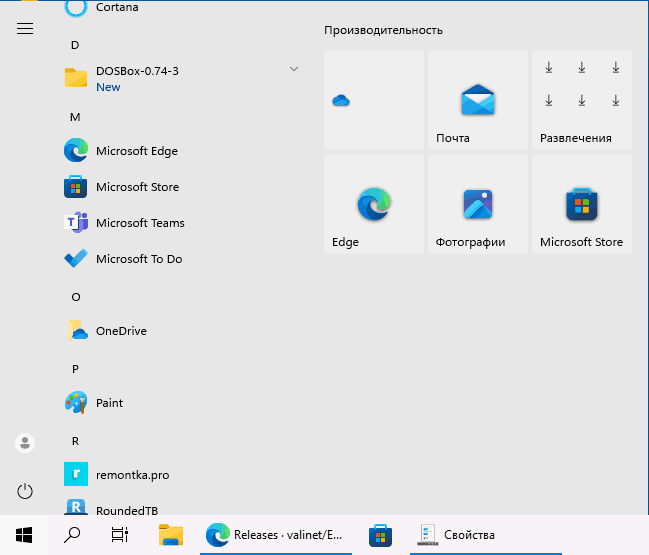The width and height of the screenshot is (649, 555).
Task: Open the user account icon
Action: tap(25, 443)
